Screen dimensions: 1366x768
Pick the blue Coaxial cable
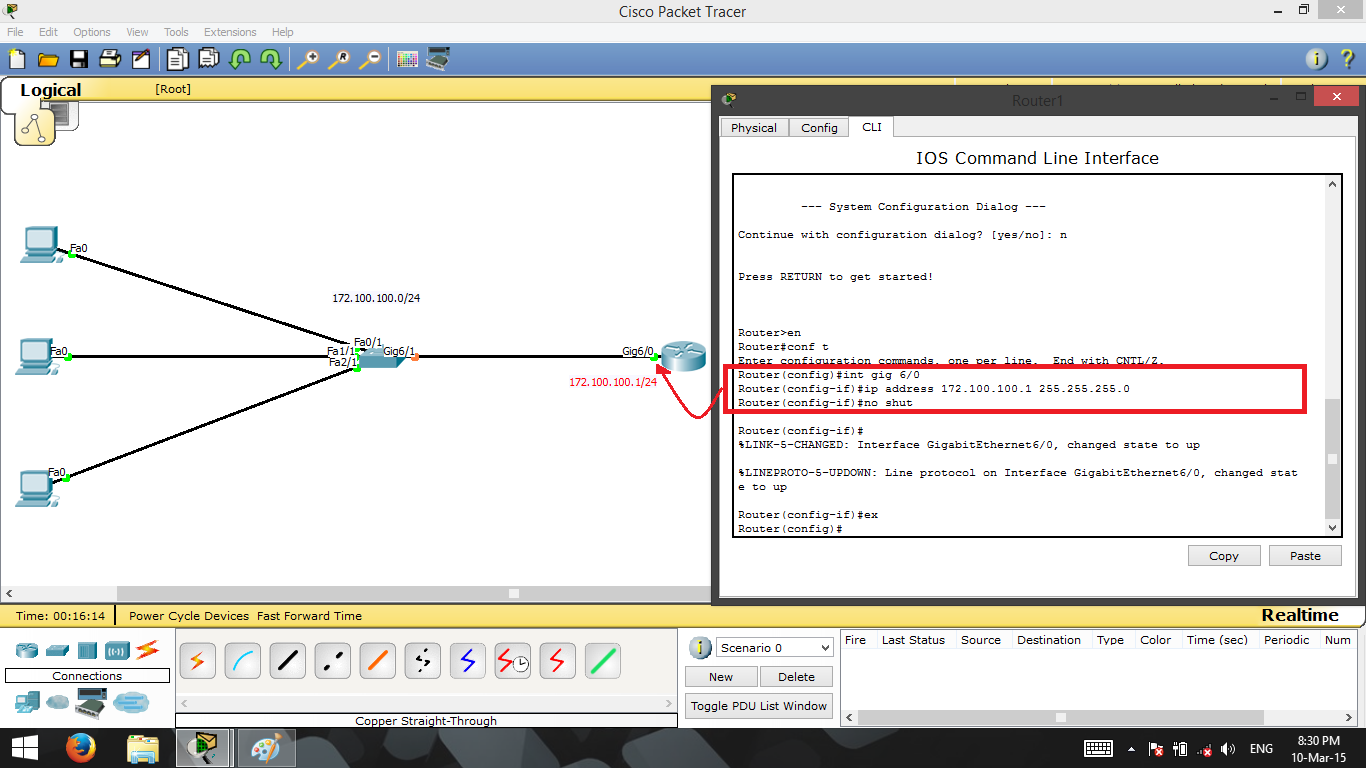(467, 661)
